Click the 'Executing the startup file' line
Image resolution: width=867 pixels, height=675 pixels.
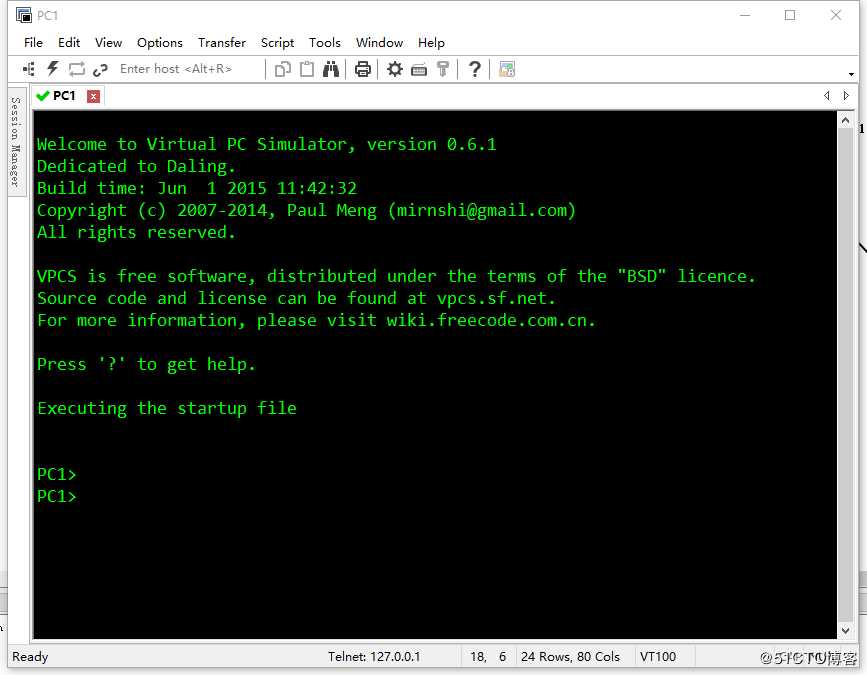pos(166,409)
